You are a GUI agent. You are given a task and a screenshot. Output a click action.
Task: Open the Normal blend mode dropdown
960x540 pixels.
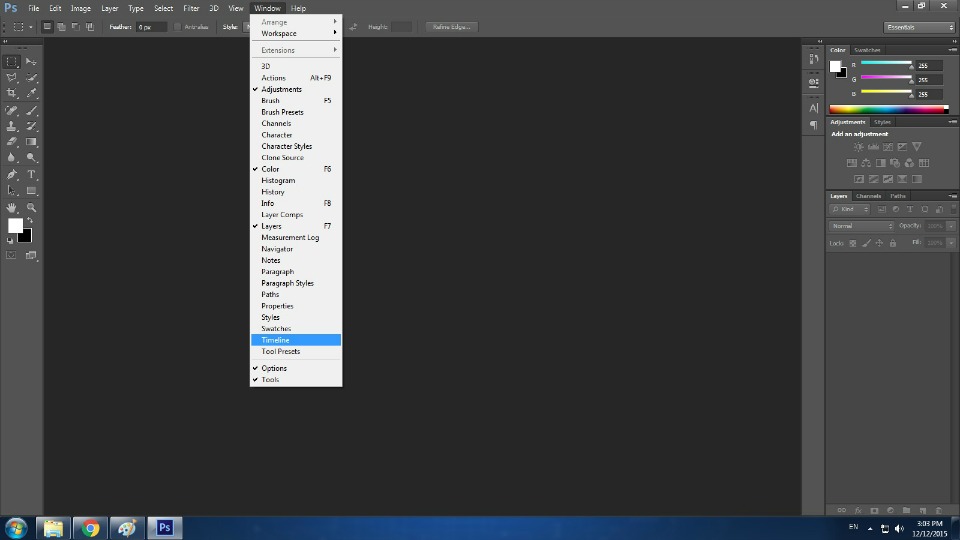(x=861, y=226)
